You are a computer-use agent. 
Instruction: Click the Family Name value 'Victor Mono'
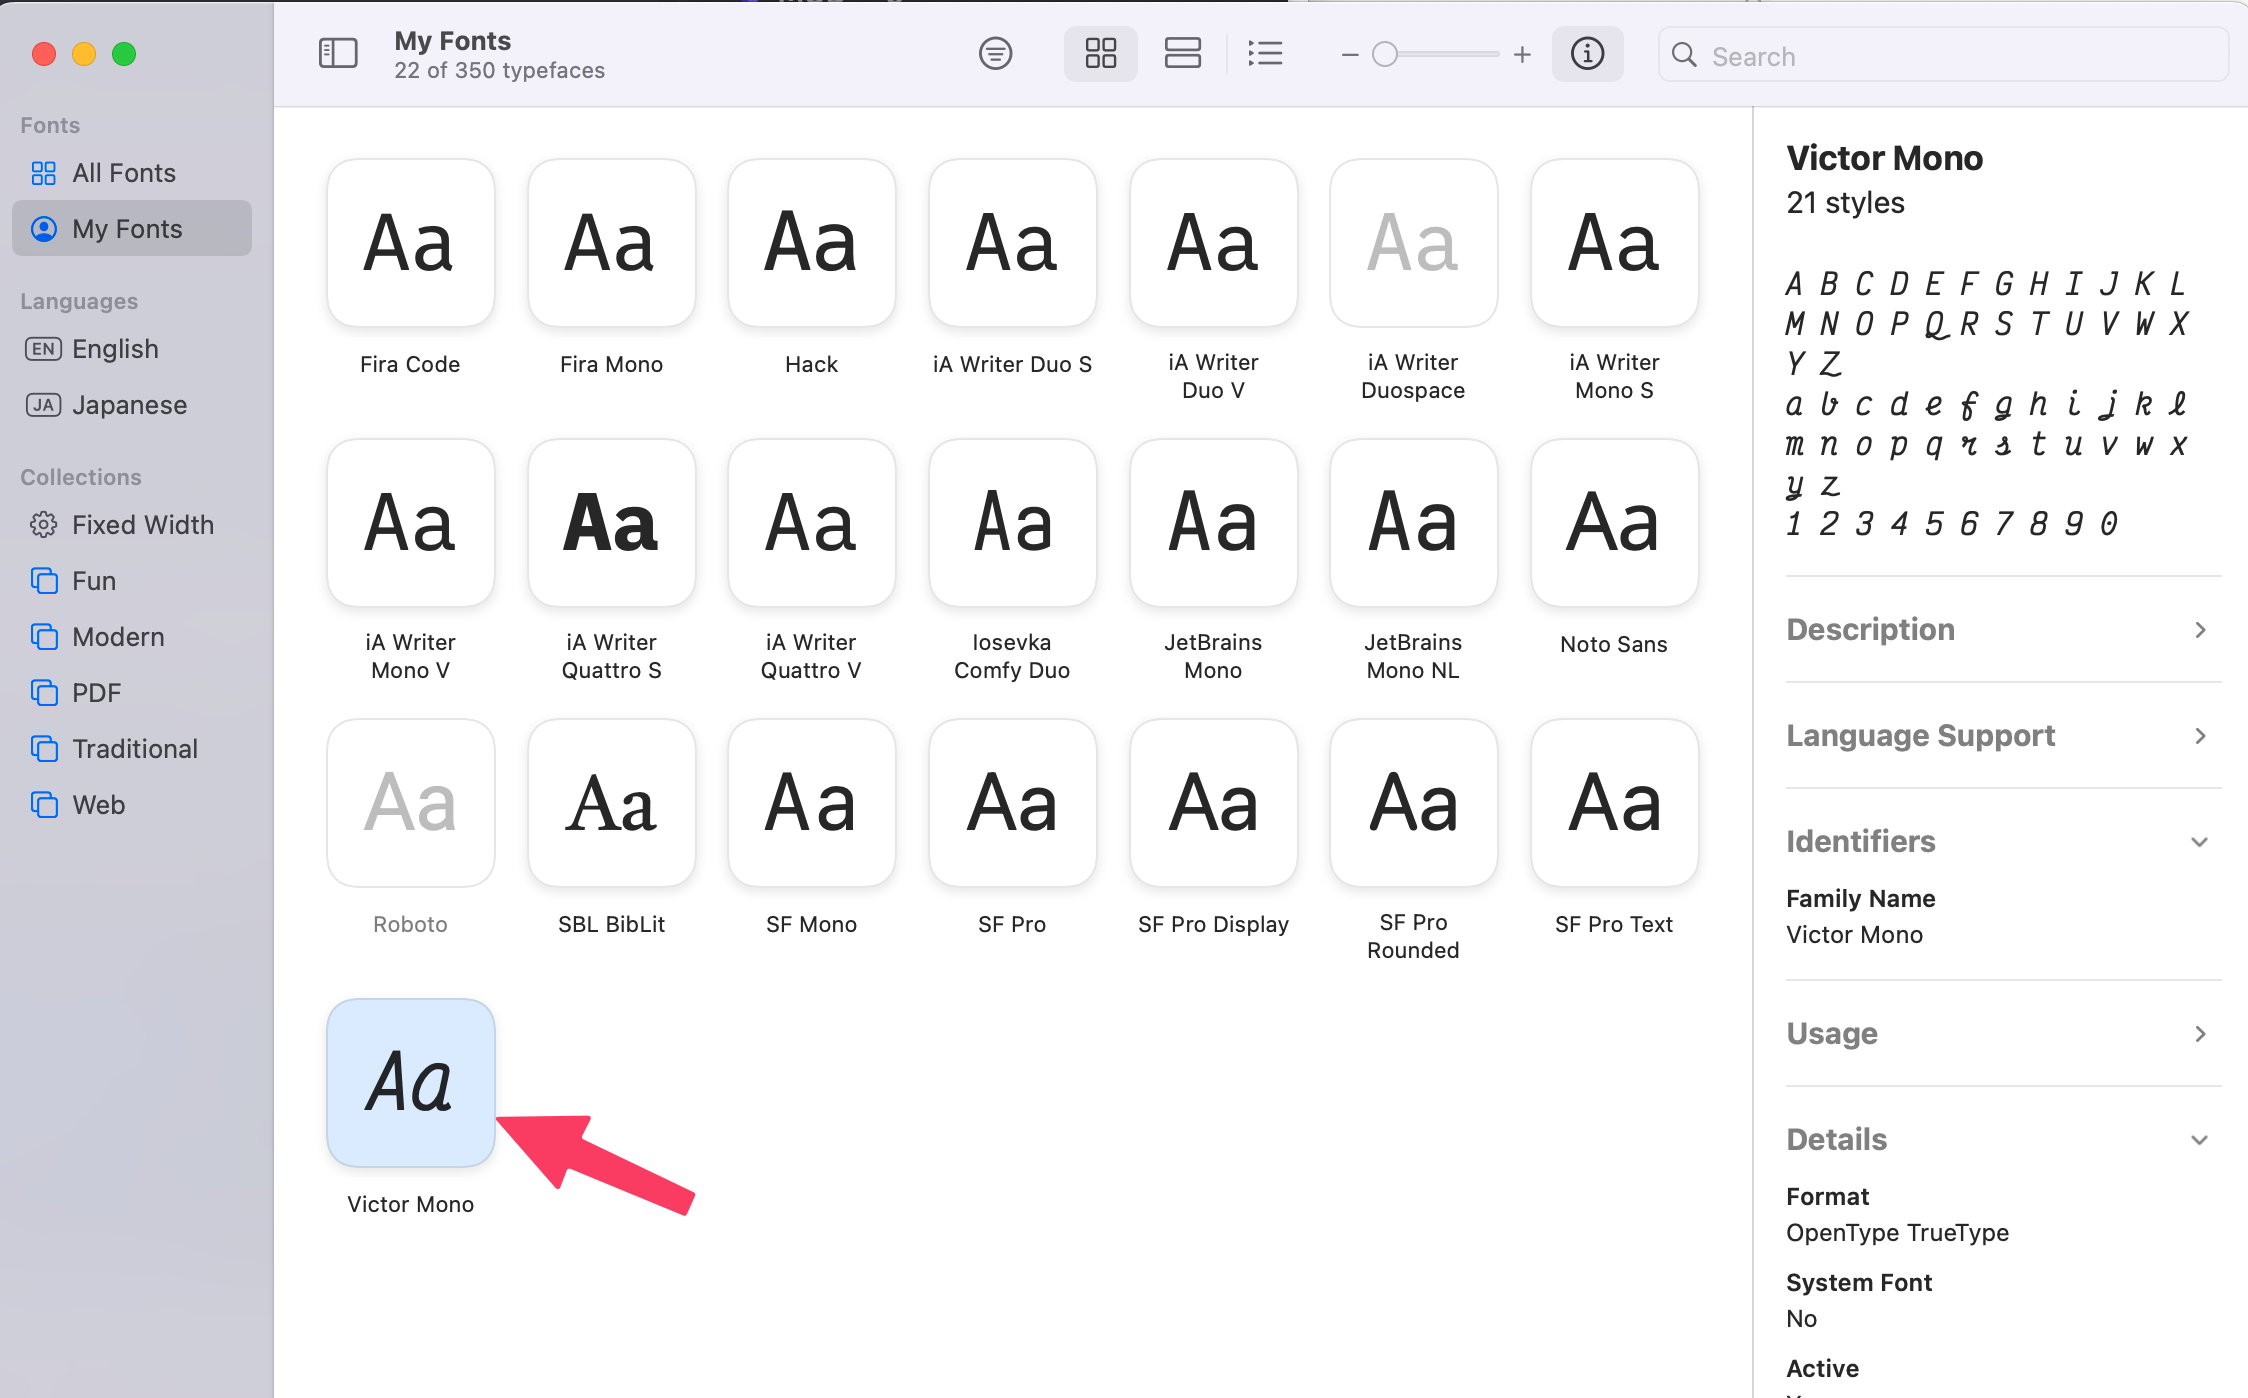click(x=1854, y=935)
